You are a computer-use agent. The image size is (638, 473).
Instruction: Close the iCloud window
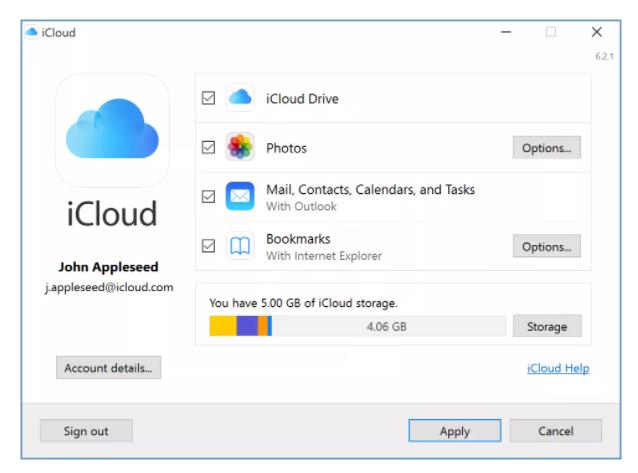(596, 32)
